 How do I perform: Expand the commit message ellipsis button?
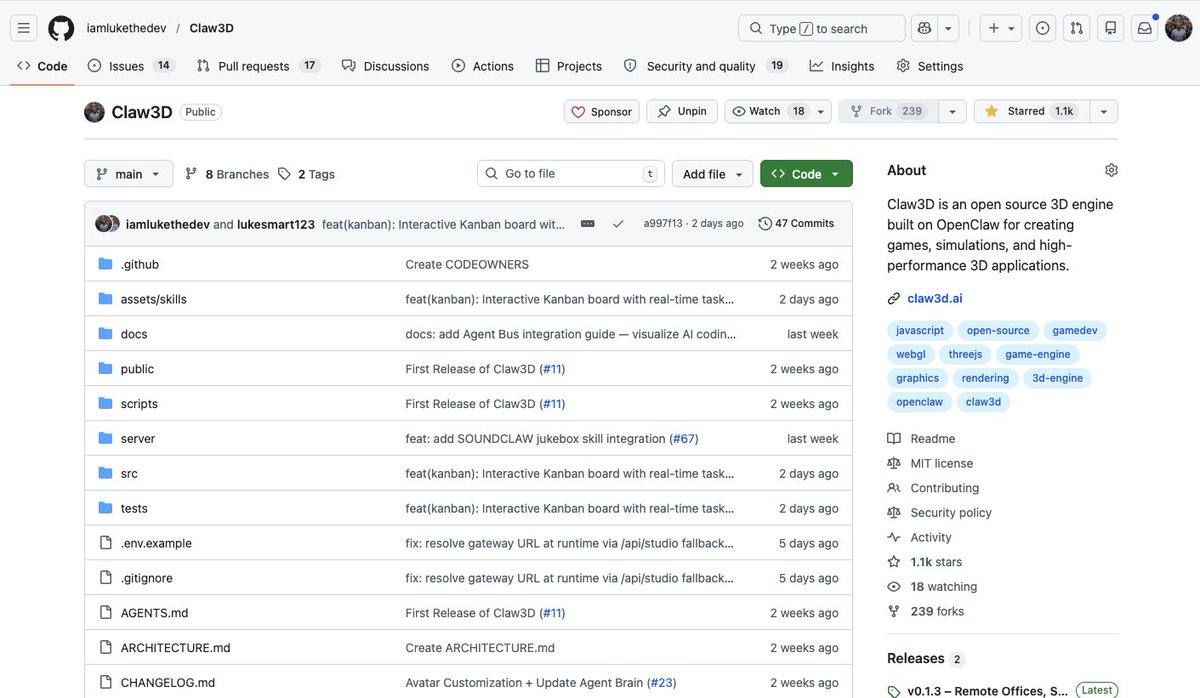click(587, 223)
